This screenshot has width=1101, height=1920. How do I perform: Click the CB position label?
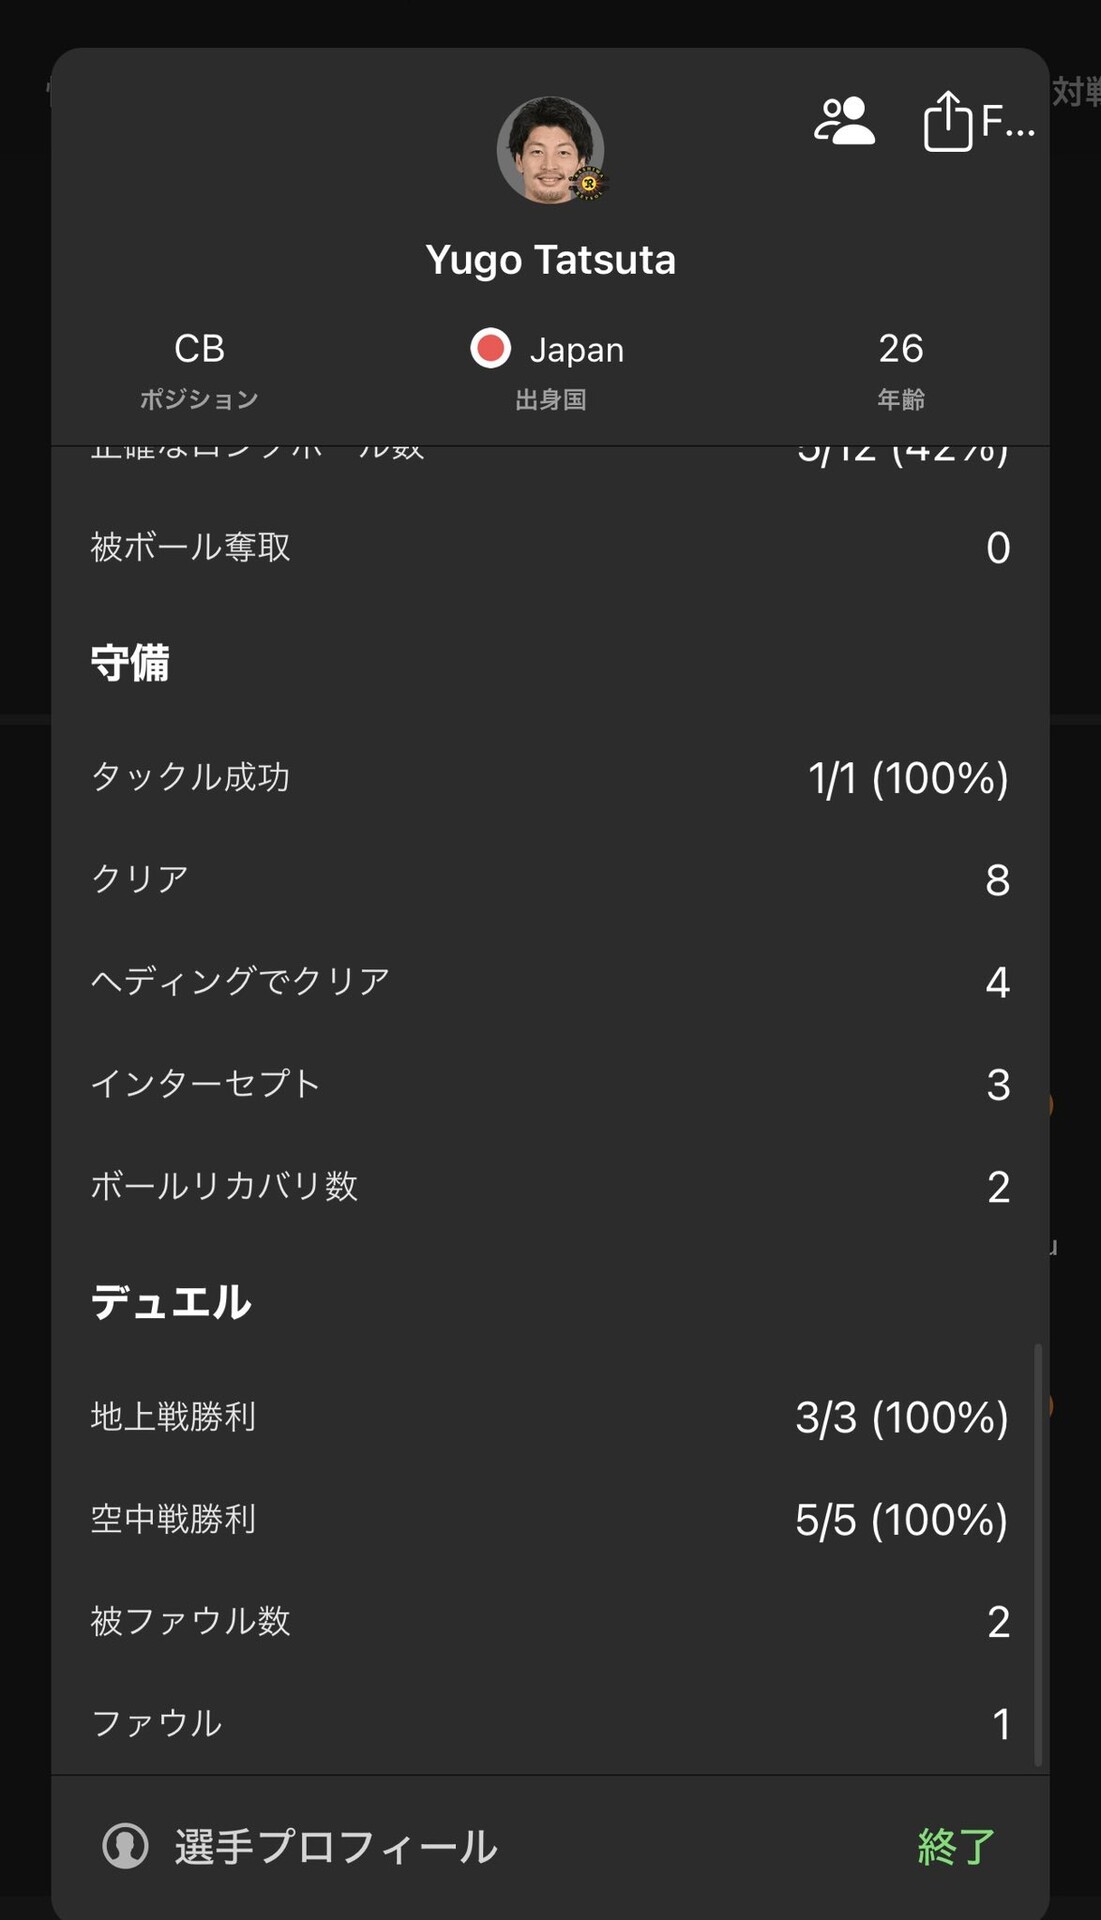point(199,349)
